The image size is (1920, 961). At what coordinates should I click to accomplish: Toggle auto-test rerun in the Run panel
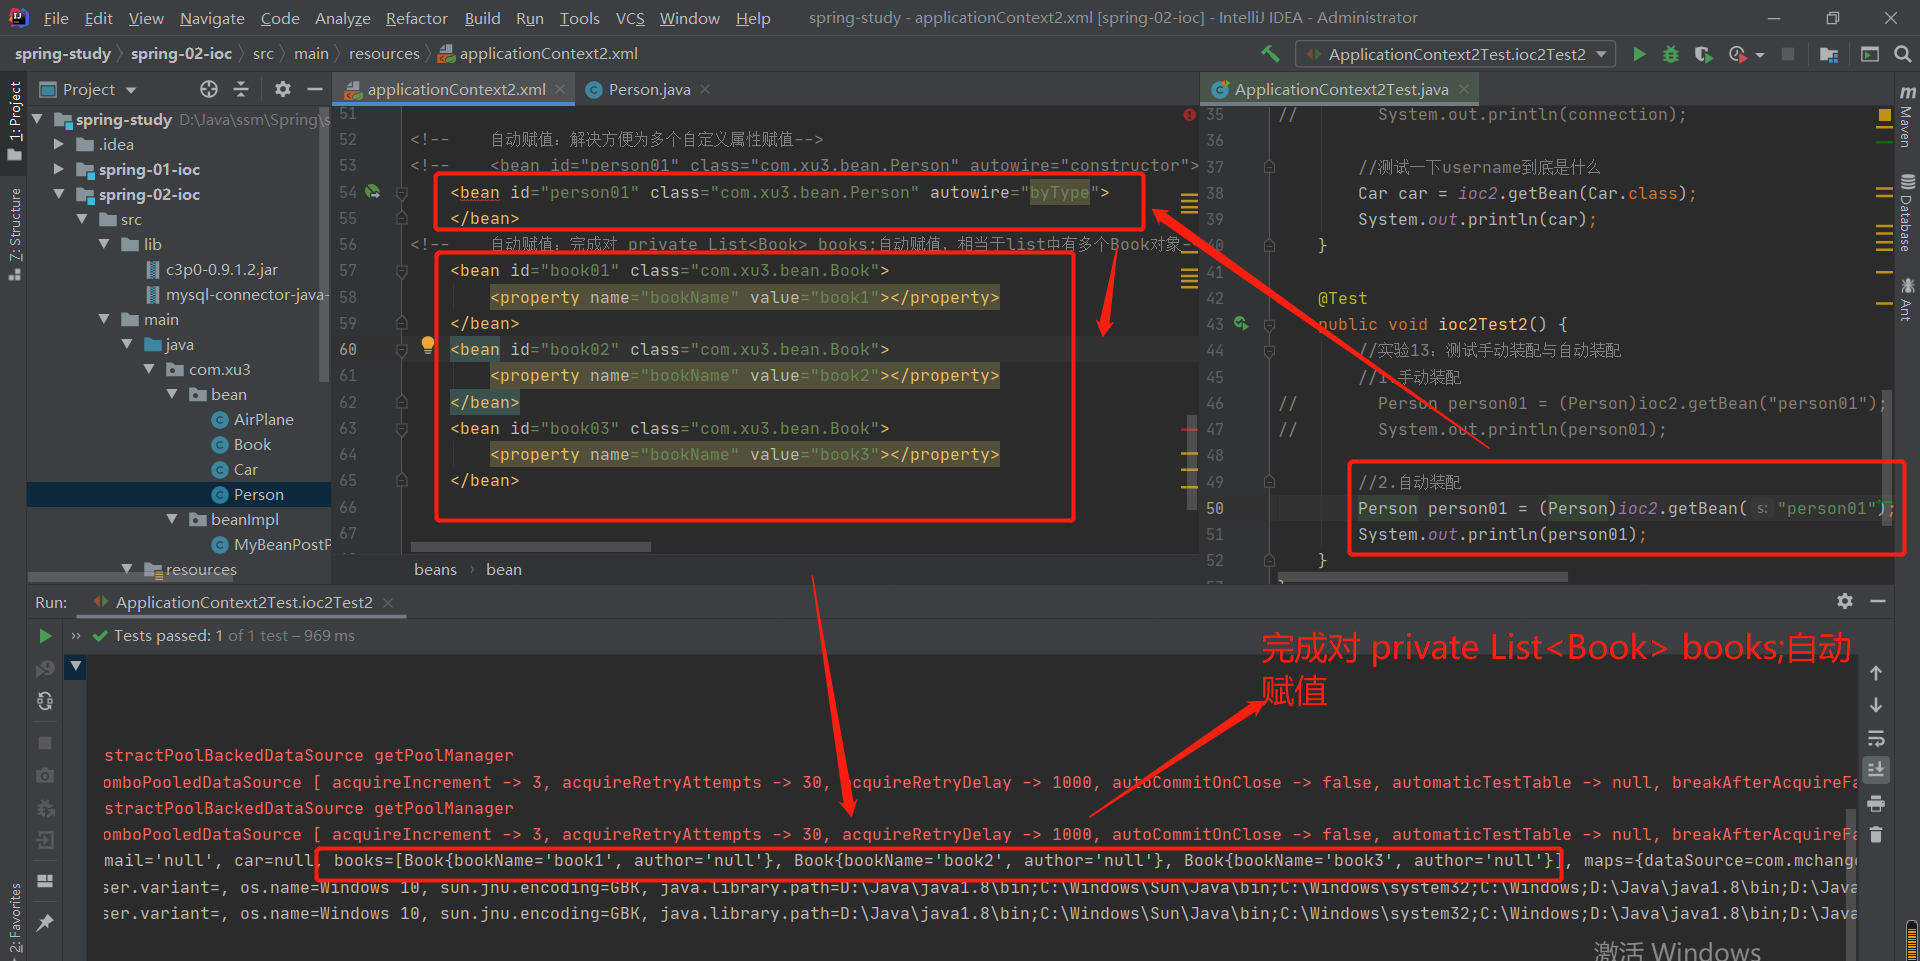(x=45, y=701)
